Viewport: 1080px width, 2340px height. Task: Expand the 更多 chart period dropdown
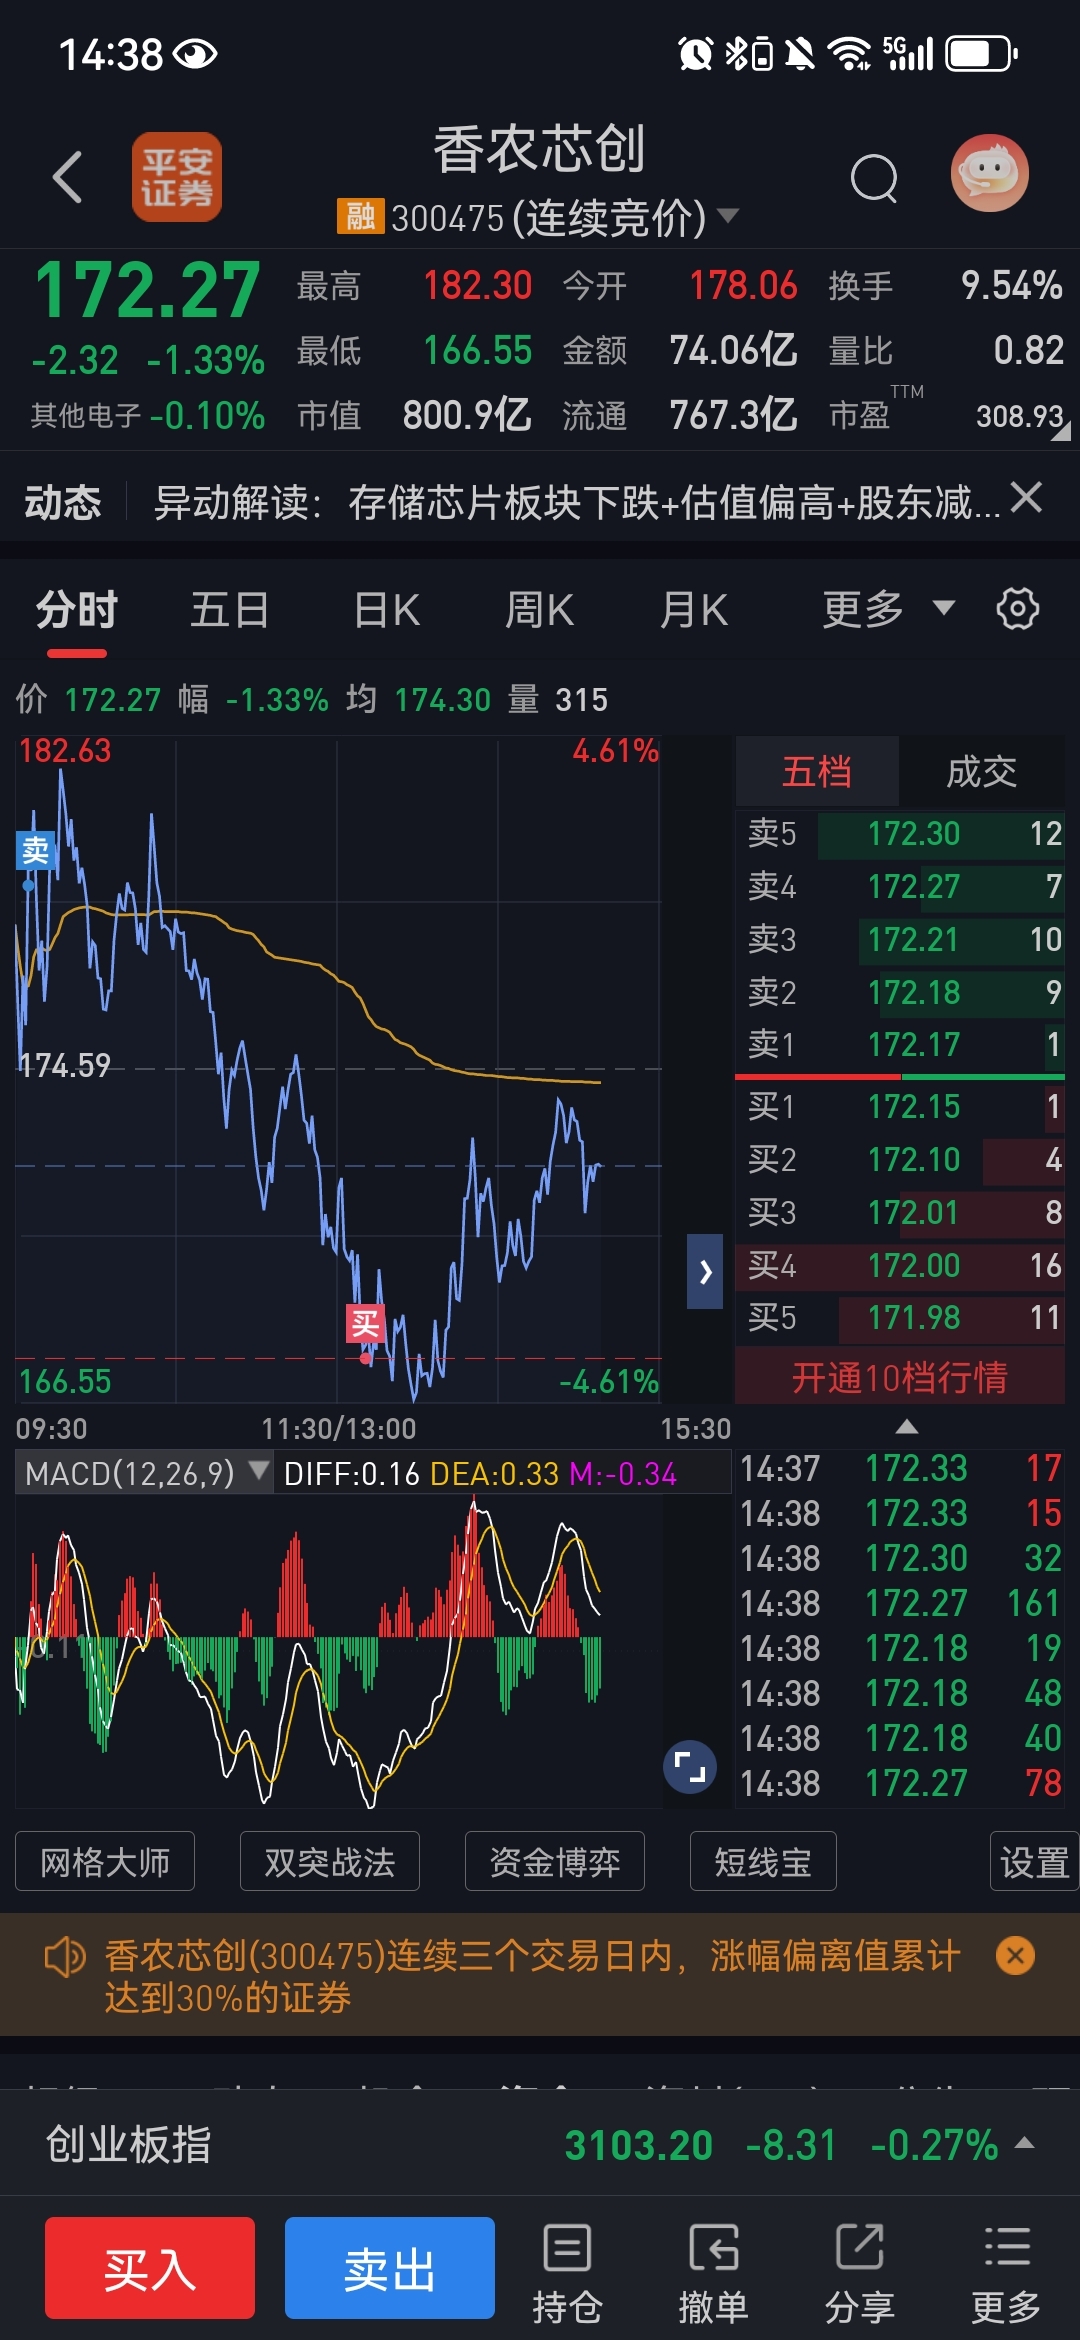pos(888,608)
